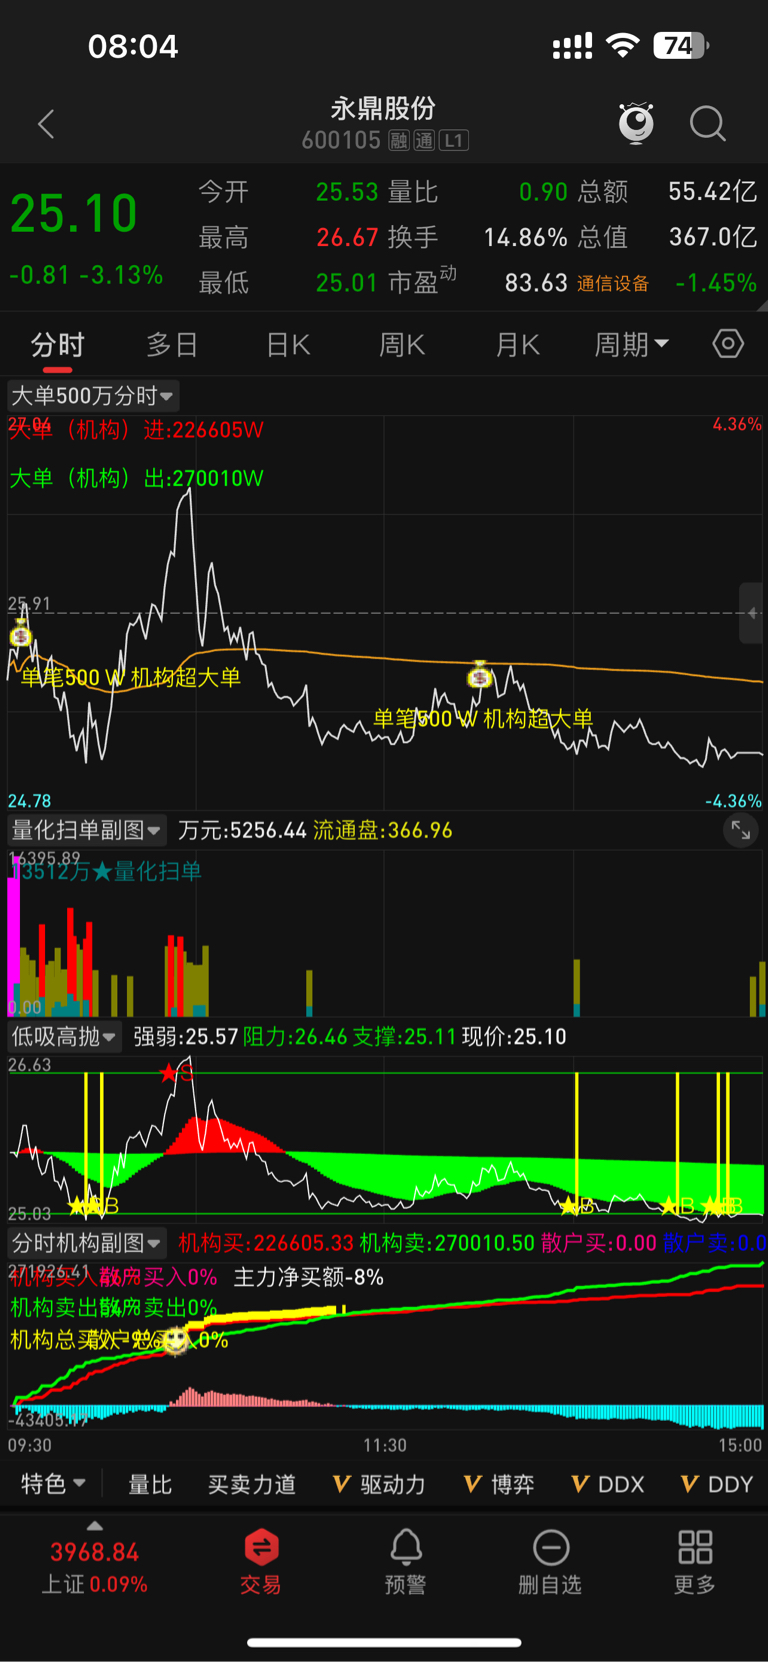Tap the 机构卖:270010.50 reading
The width and height of the screenshot is (768, 1662).
coord(447,1243)
